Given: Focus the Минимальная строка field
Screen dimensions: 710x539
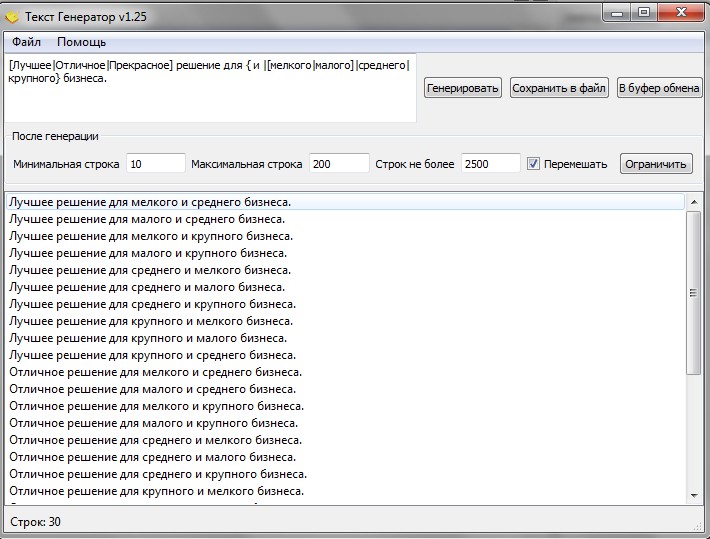Looking at the screenshot, I should (x=156, y=164).
